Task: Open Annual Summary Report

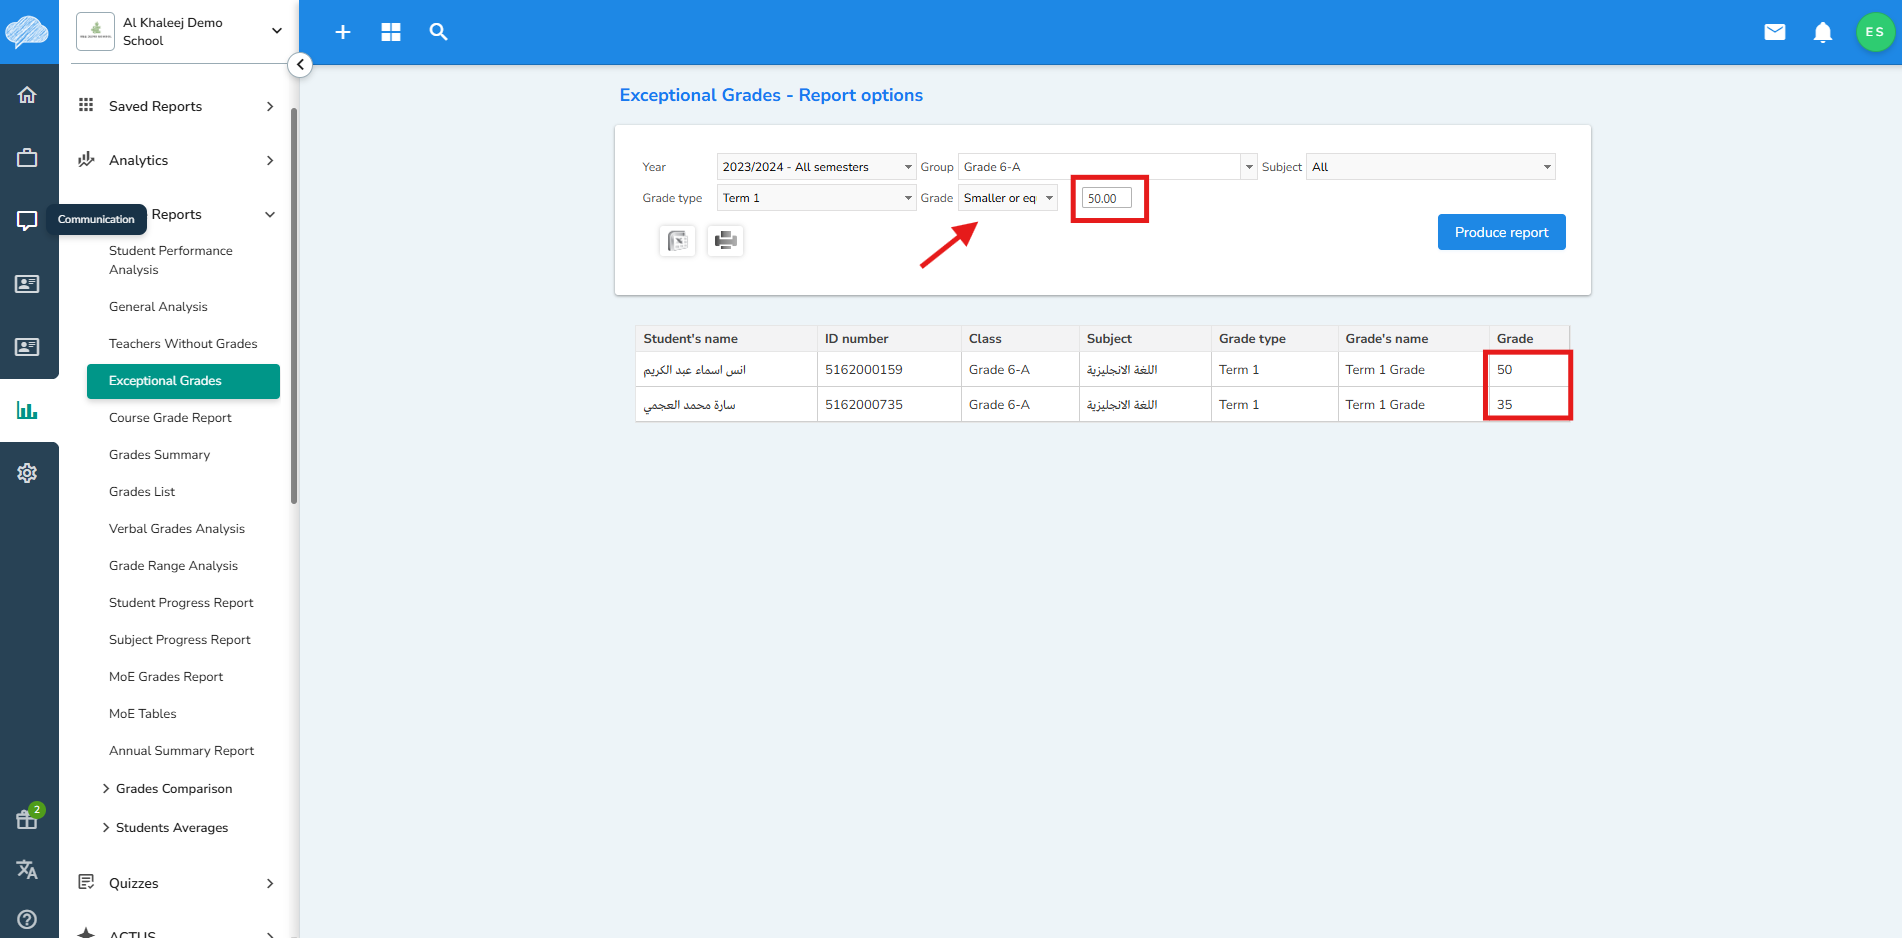Action: 181,751
